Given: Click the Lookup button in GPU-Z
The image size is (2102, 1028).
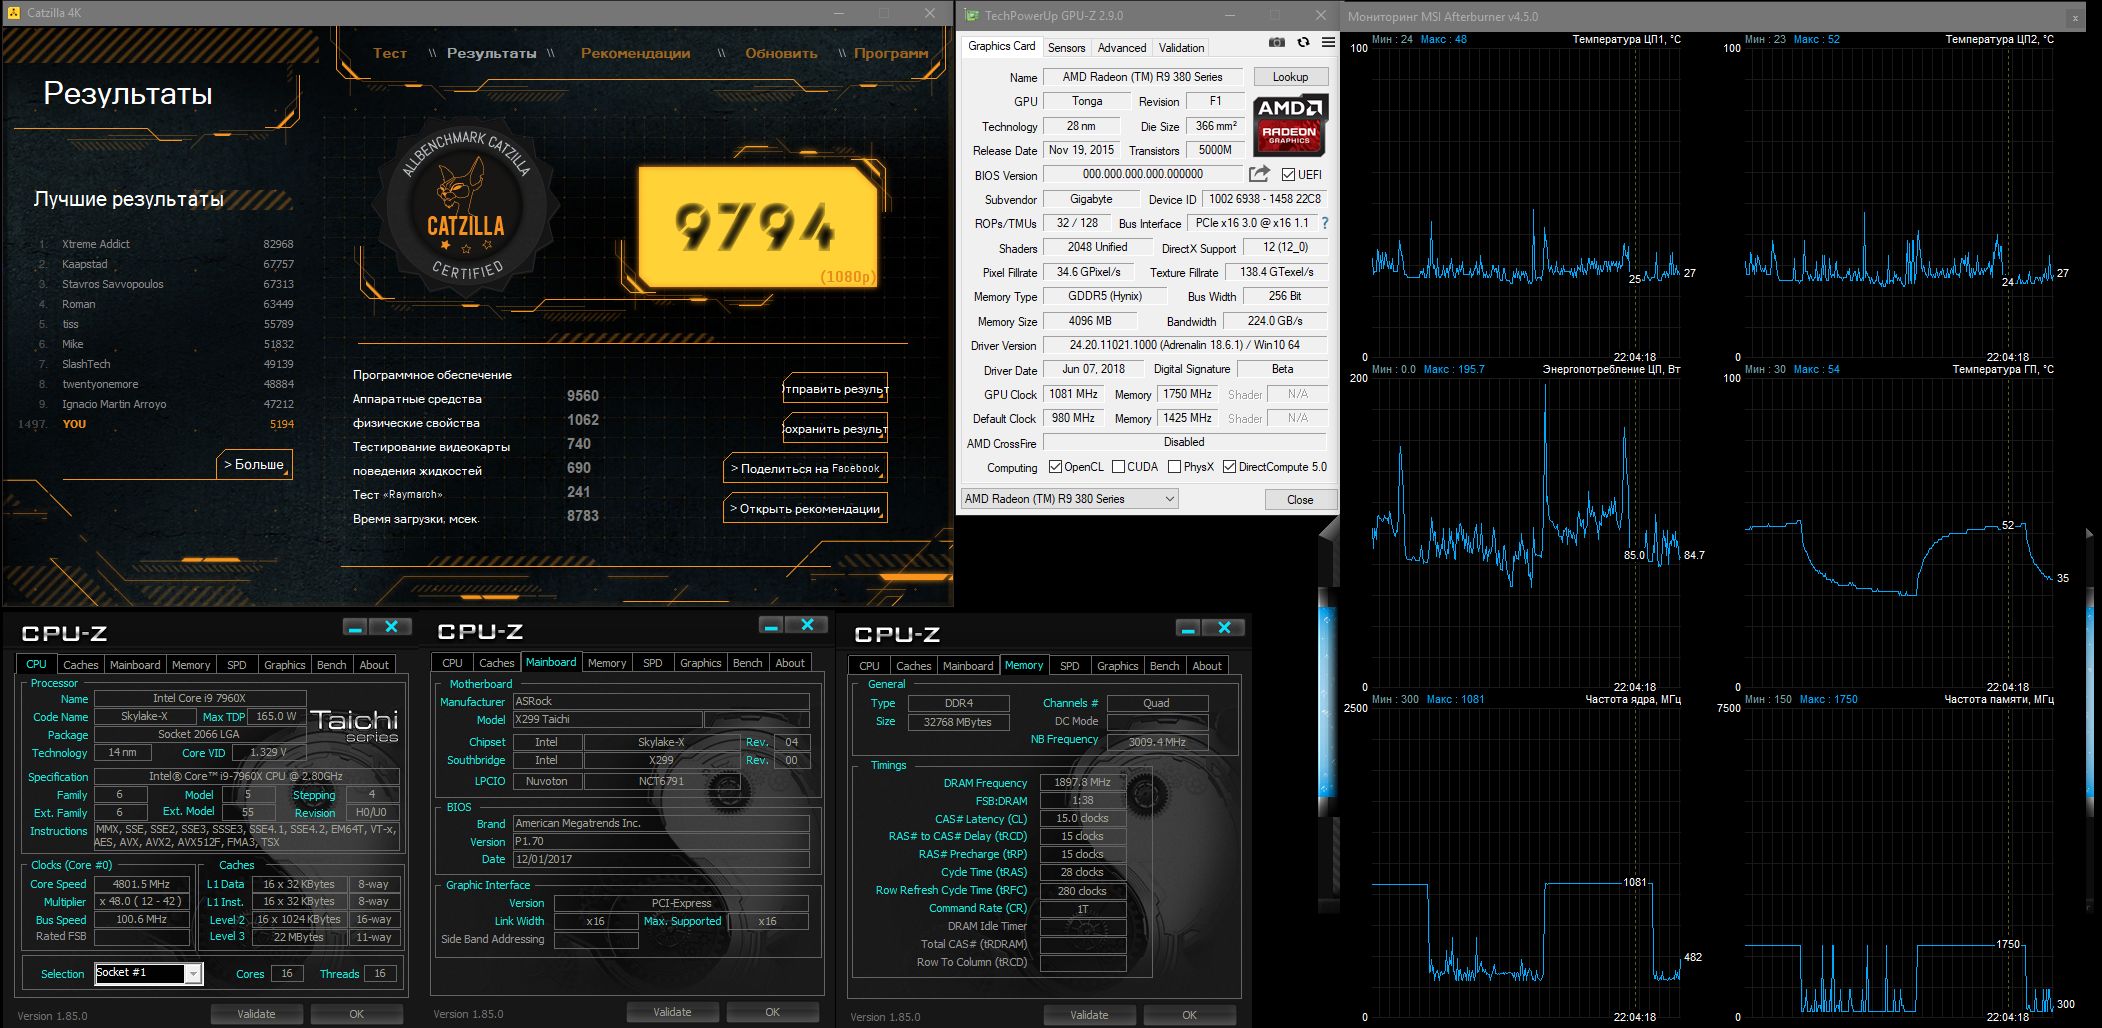Looking at the screenshot, I should 1290,77.
